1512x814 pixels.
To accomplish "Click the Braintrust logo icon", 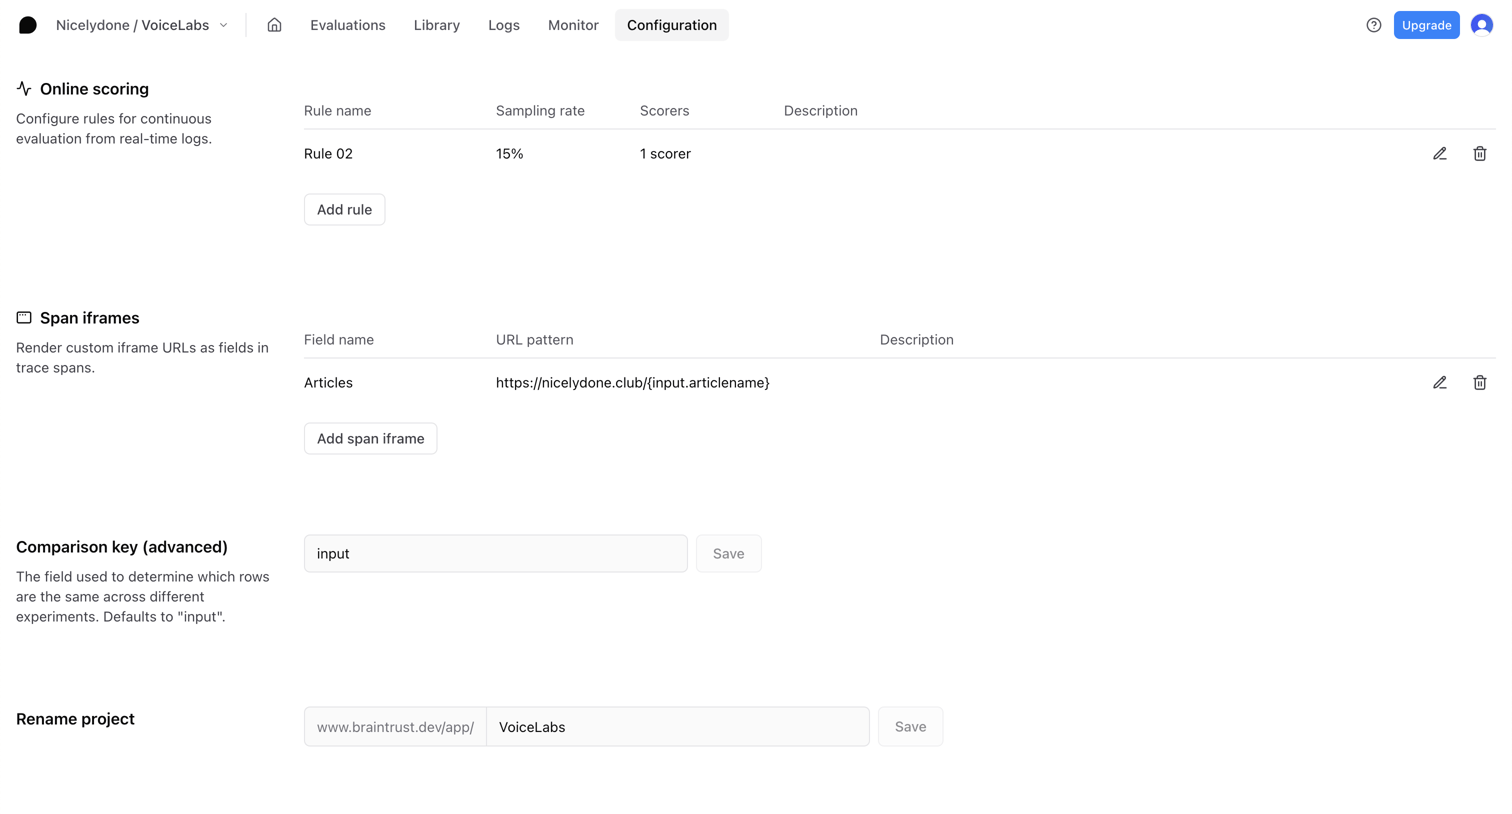I will (28, 25).
